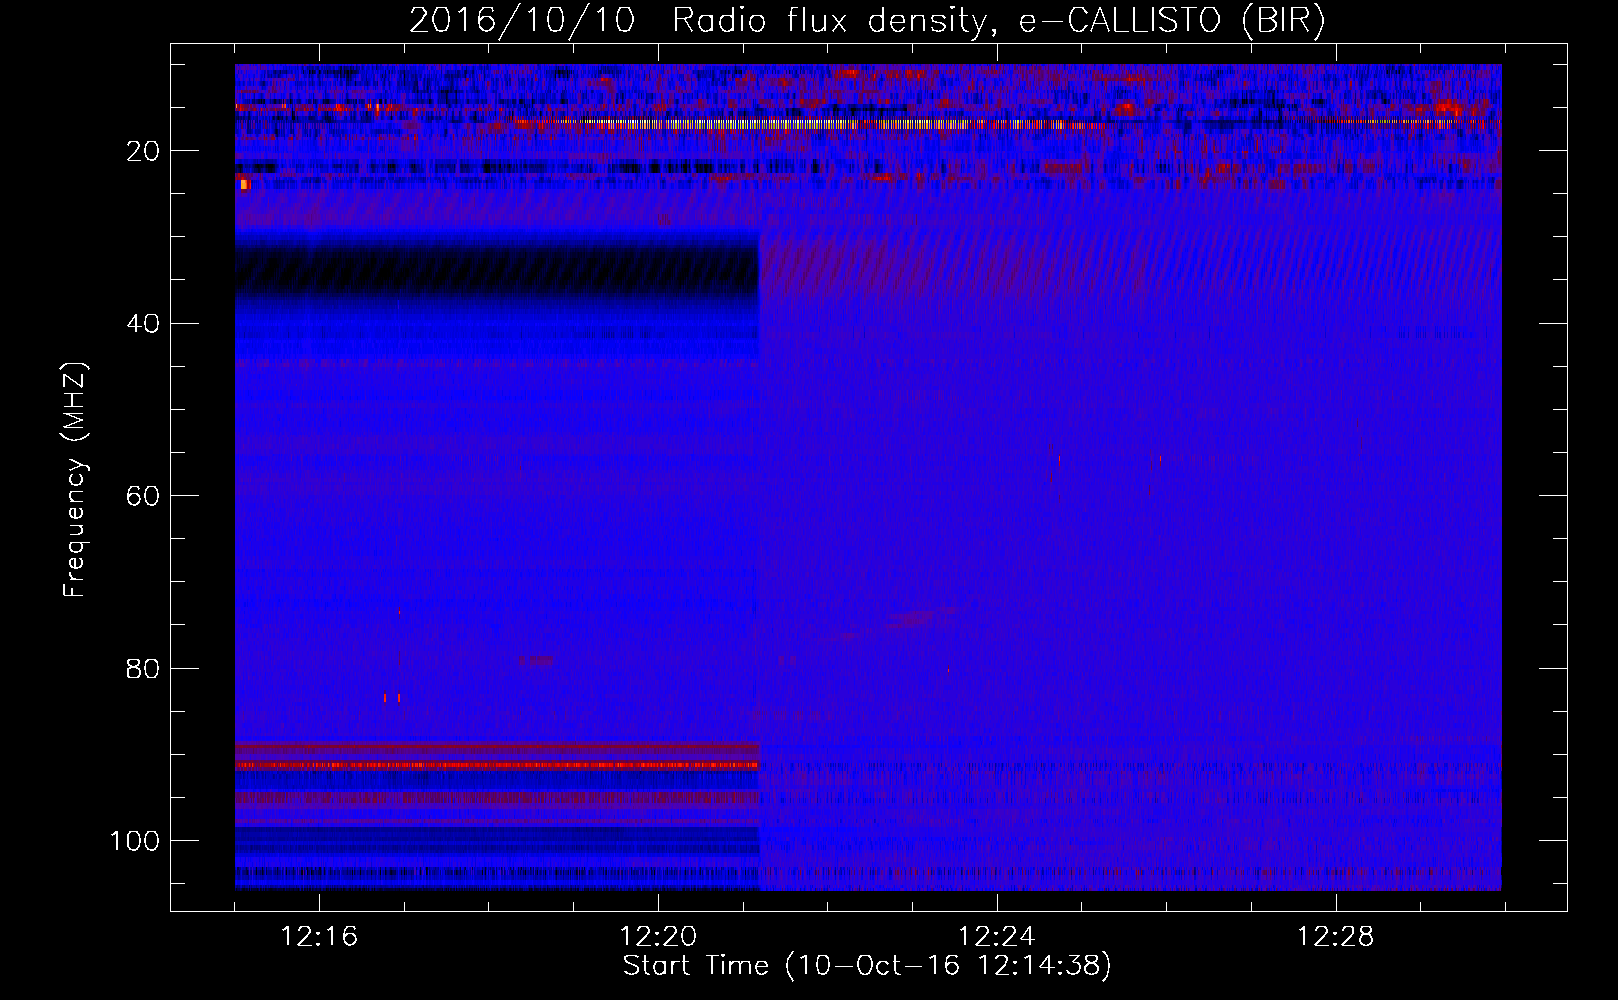
Task: Click the two orange ticks near 83 MHz
Action: 392,697
